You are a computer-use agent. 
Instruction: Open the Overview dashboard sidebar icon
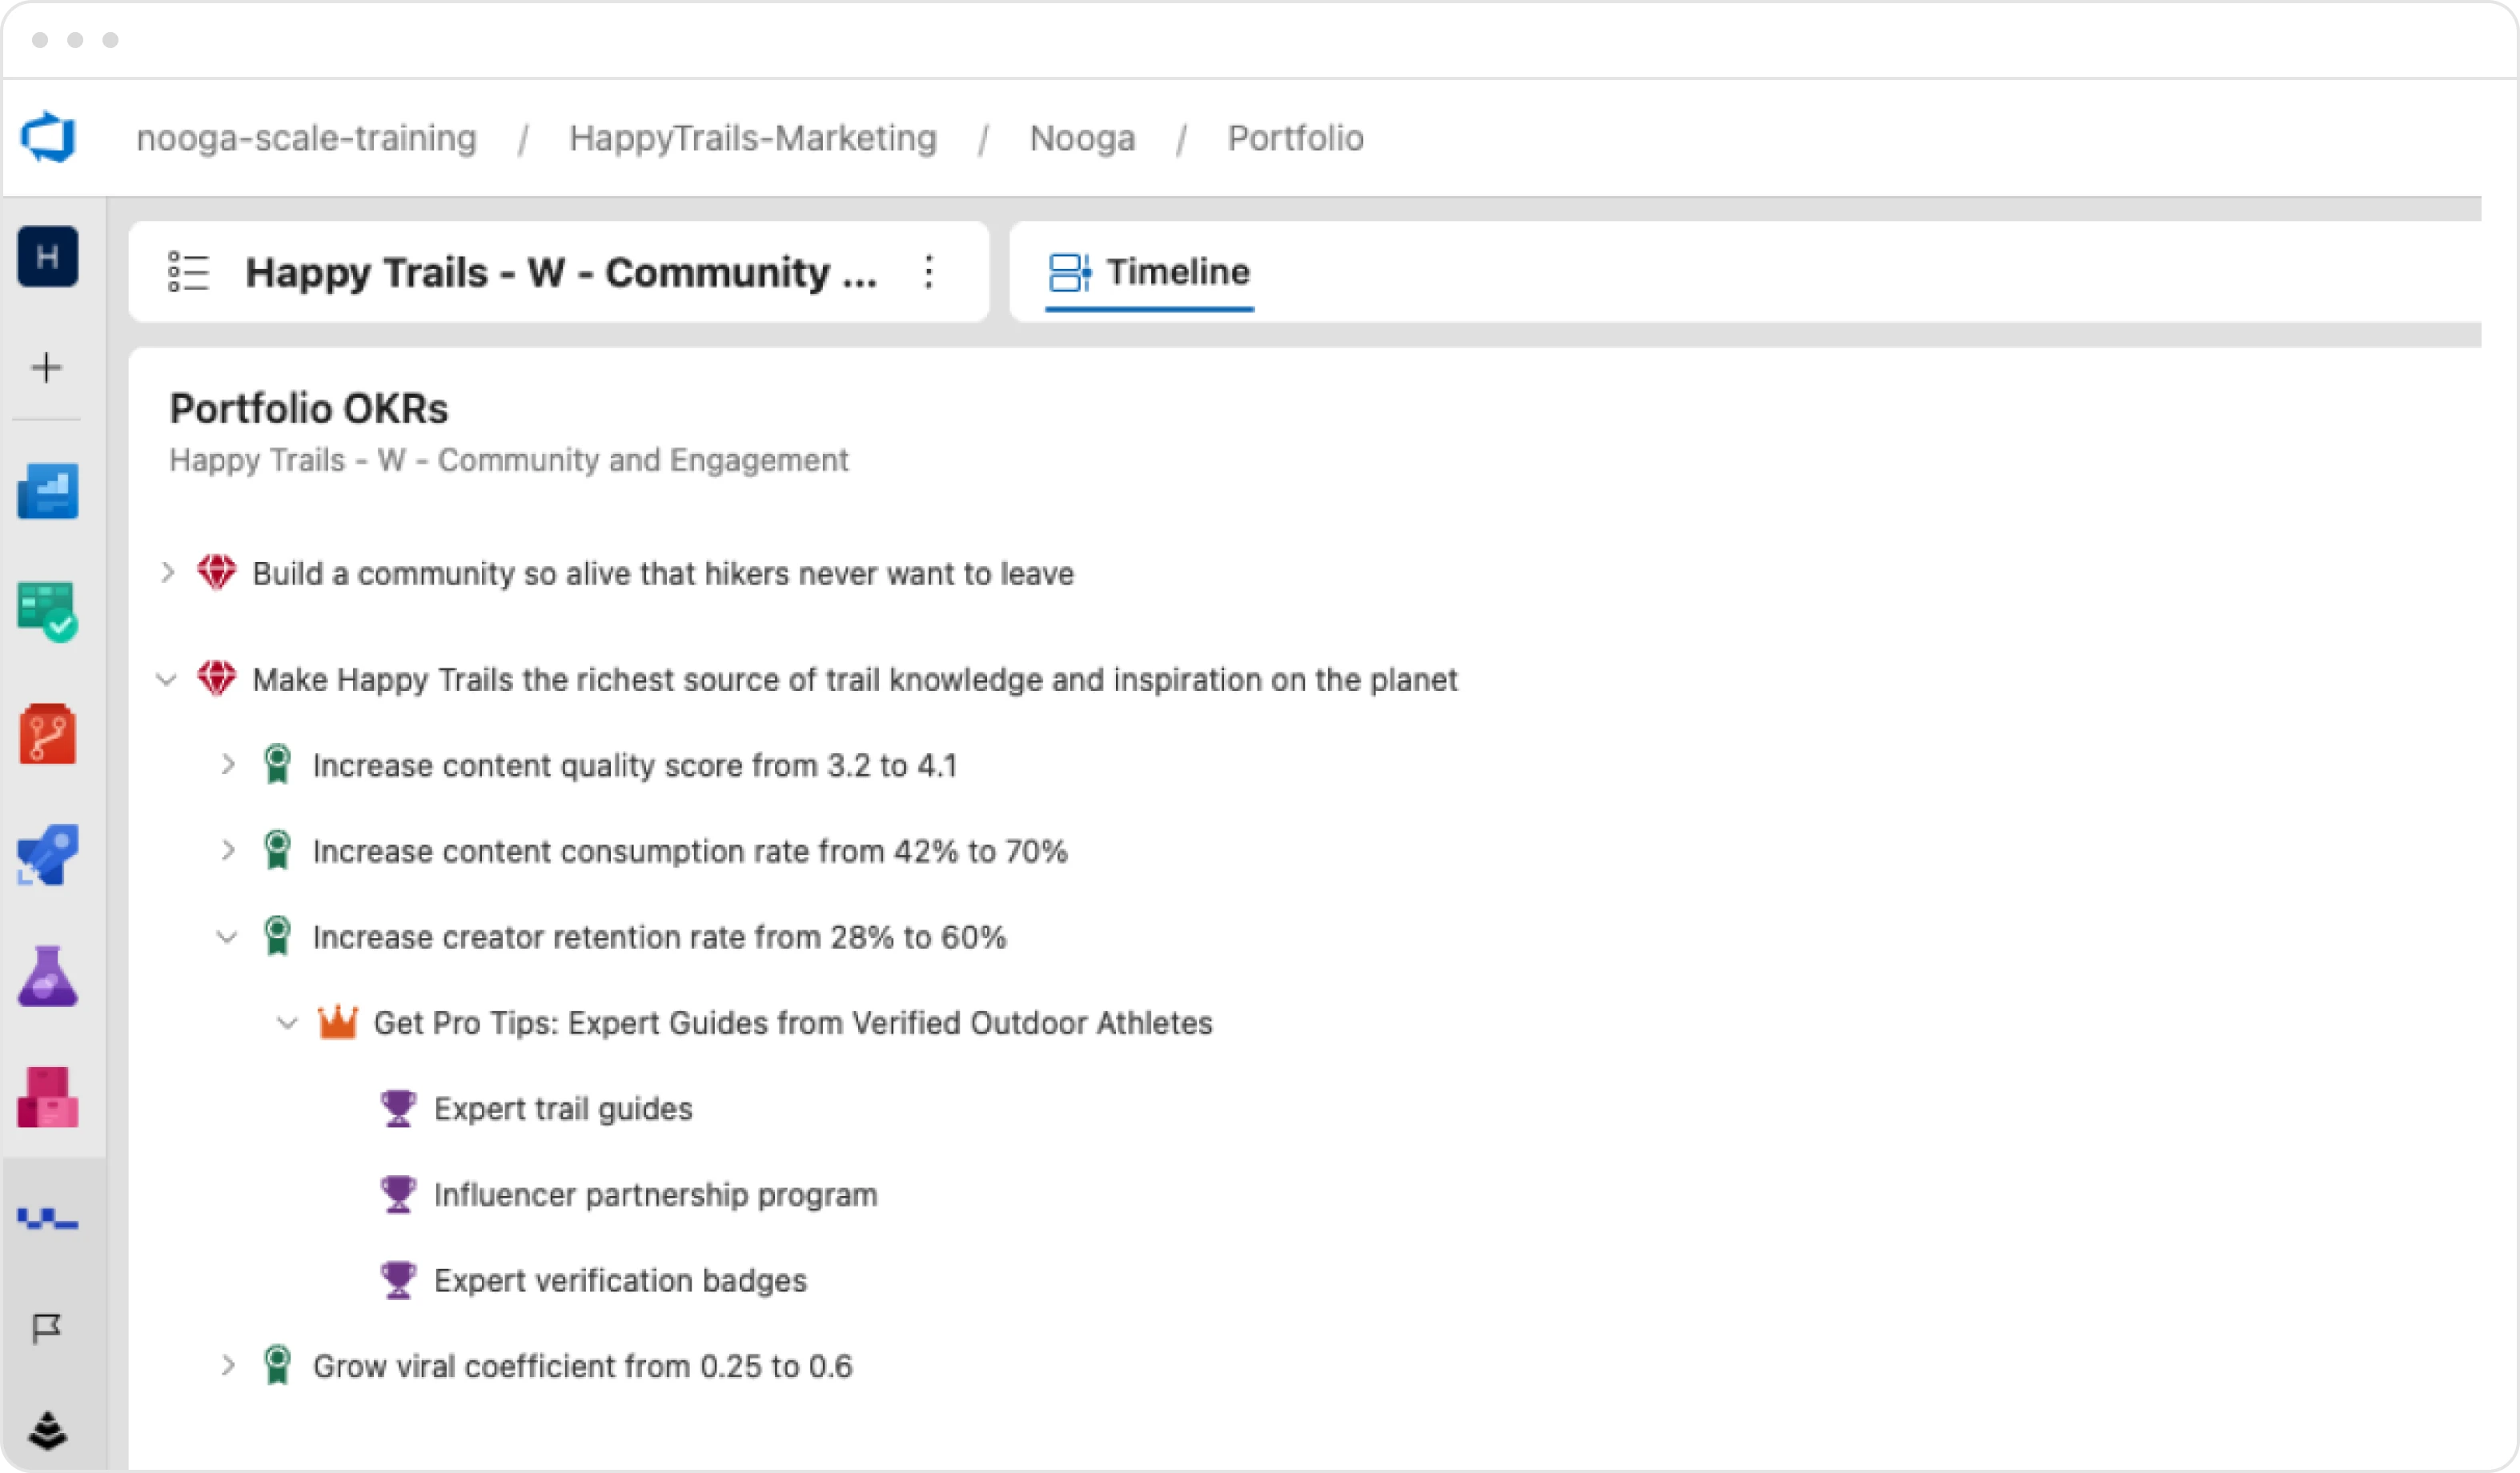[x=47, y=491]
